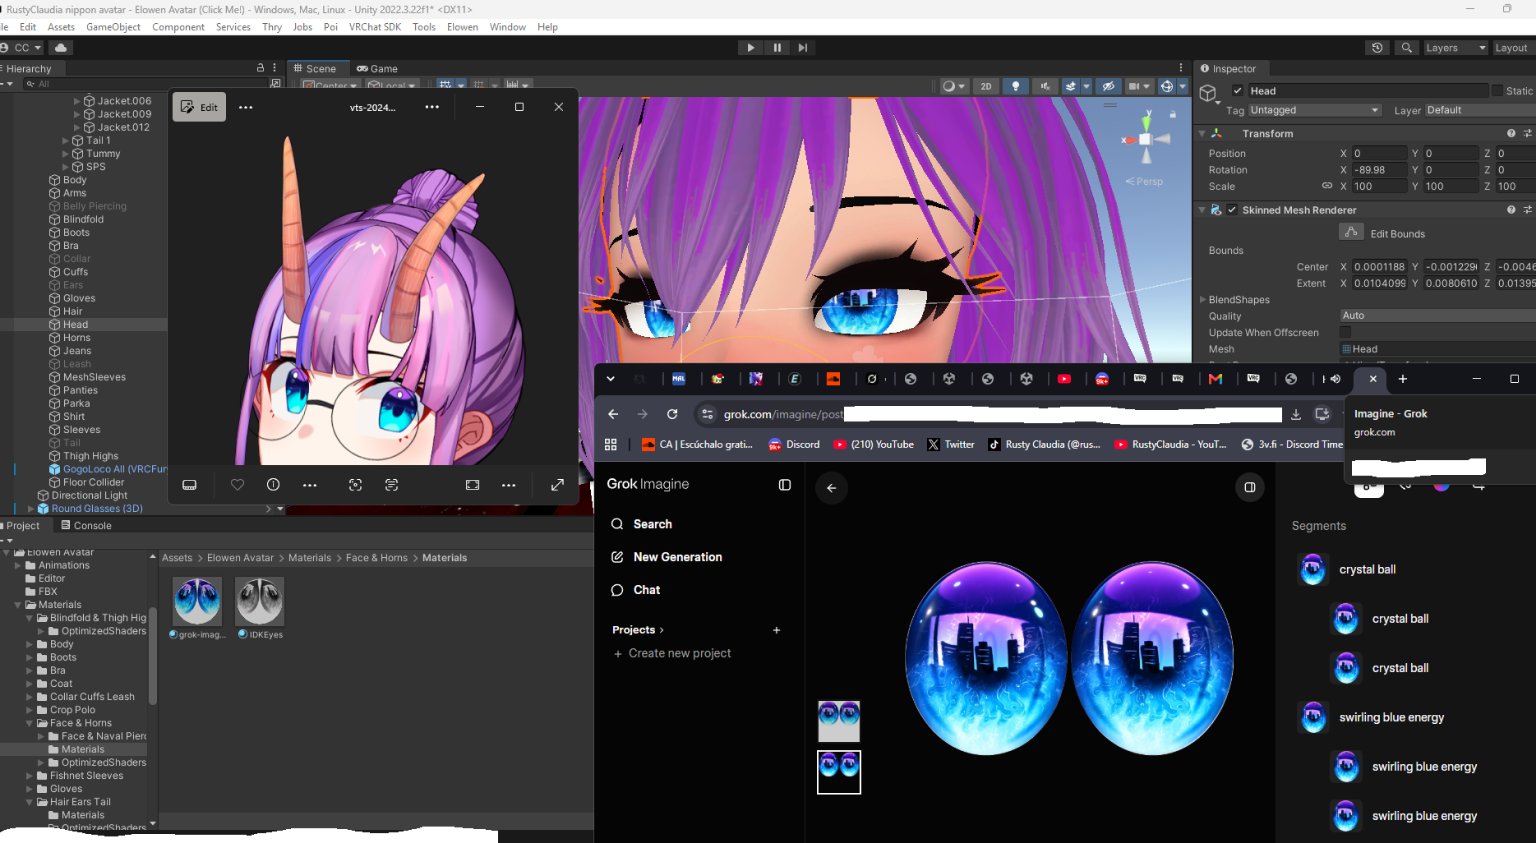Expand BlendShapes section in Inspector
This screenshot has width=1536, height=843.
tap(1202, 300)
